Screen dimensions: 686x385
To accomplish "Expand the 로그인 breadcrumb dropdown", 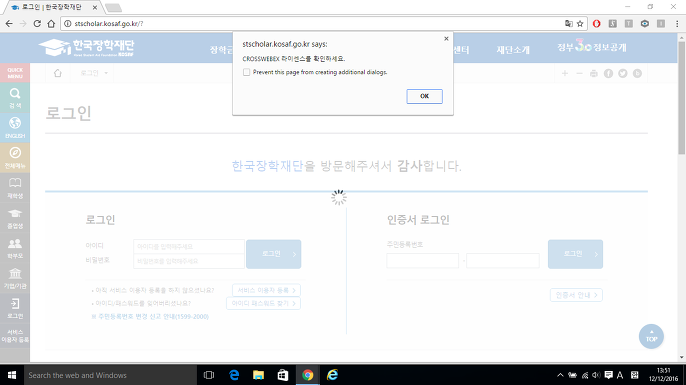I will click(x=94, y=73).
